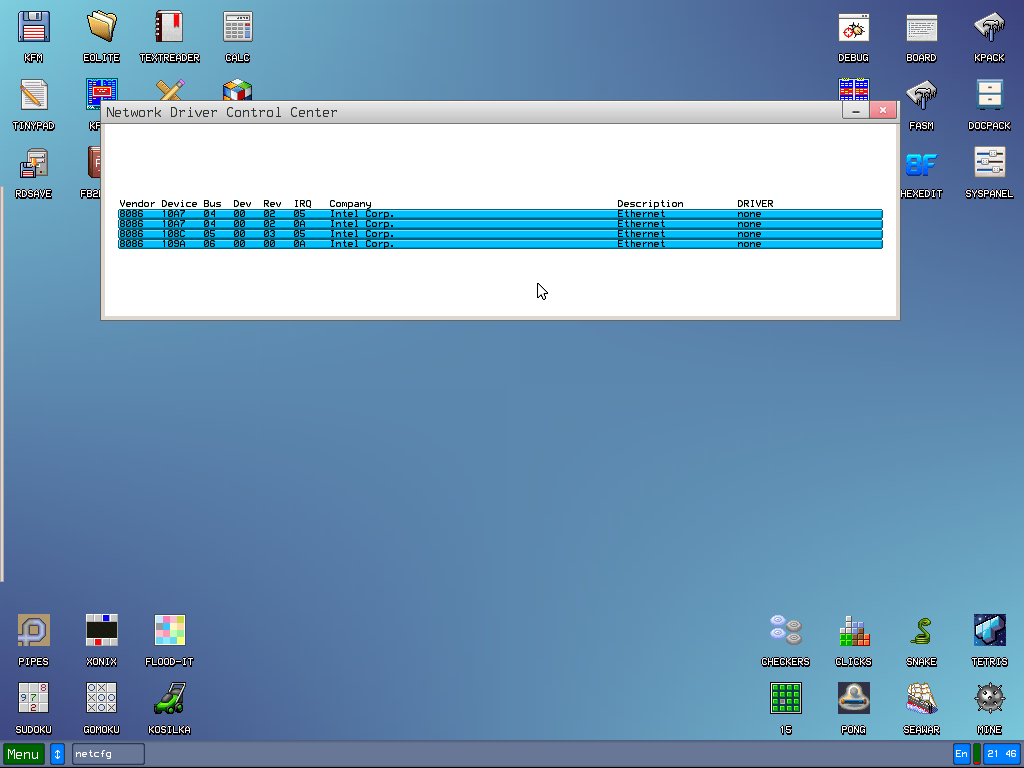The height and width of the screenshot is (768, 1024).
Task: Select the Ethernet device row 108C
Action: (500, 234)
